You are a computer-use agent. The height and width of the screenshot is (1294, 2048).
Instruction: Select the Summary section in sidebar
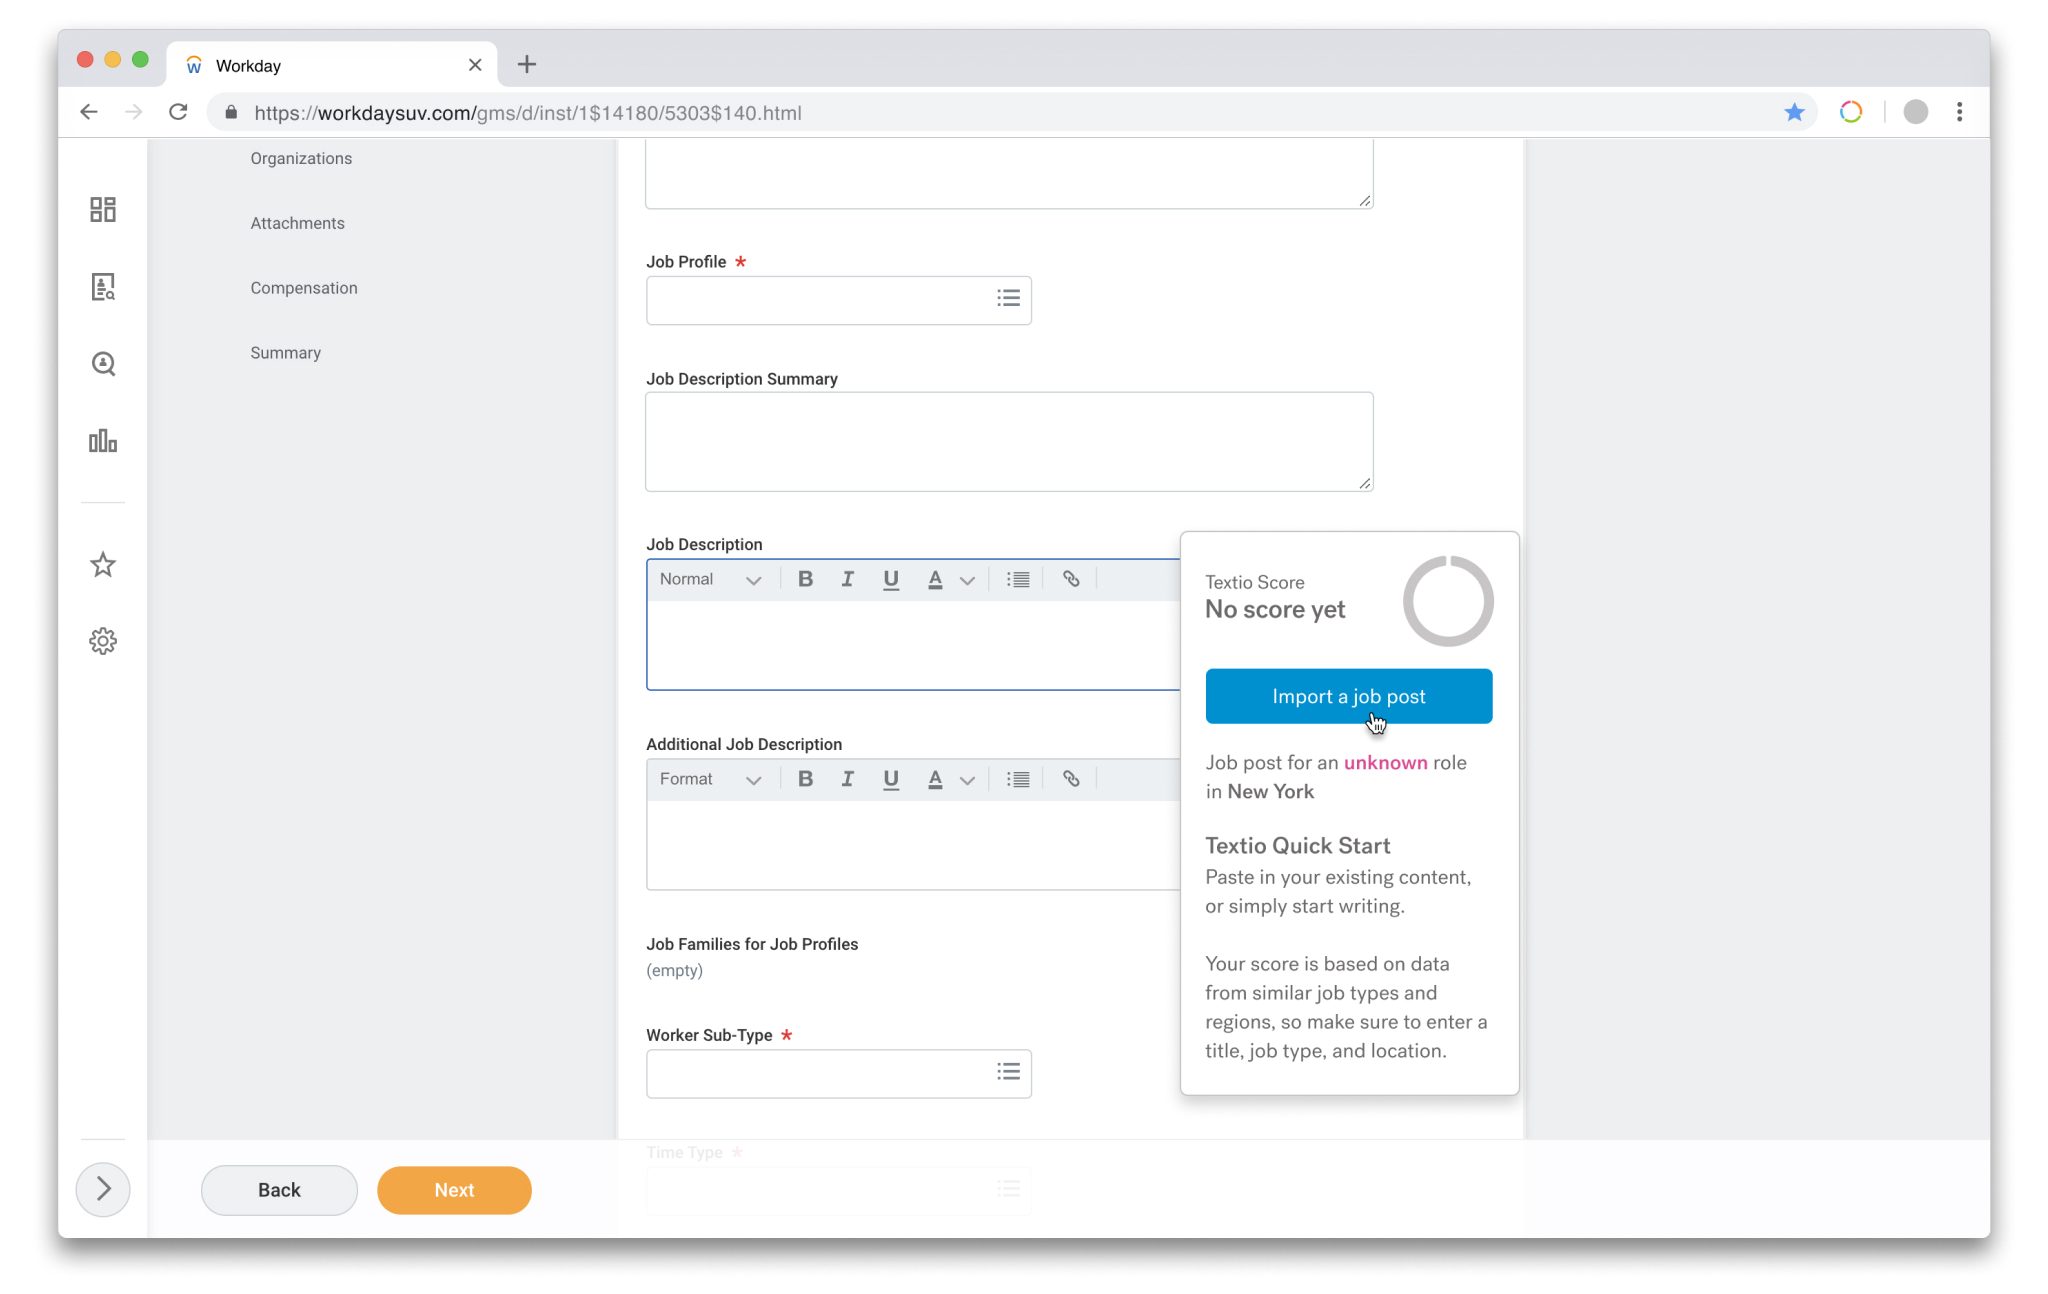click(x=286, y=352)
